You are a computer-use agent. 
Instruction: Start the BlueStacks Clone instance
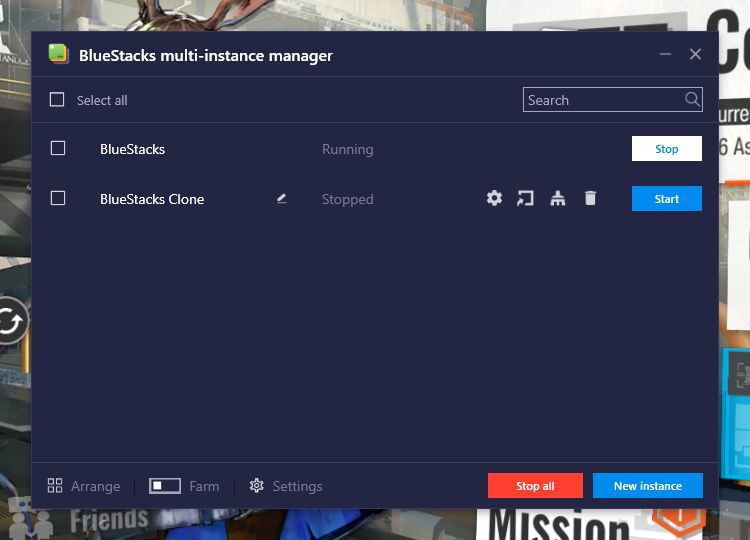pos(666,198)
